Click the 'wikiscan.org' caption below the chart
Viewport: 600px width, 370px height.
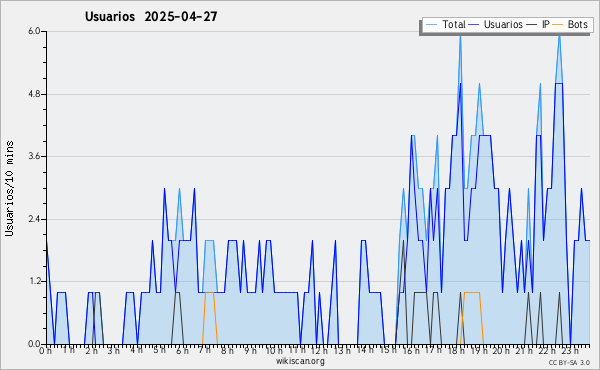click(x=300, y=361)
